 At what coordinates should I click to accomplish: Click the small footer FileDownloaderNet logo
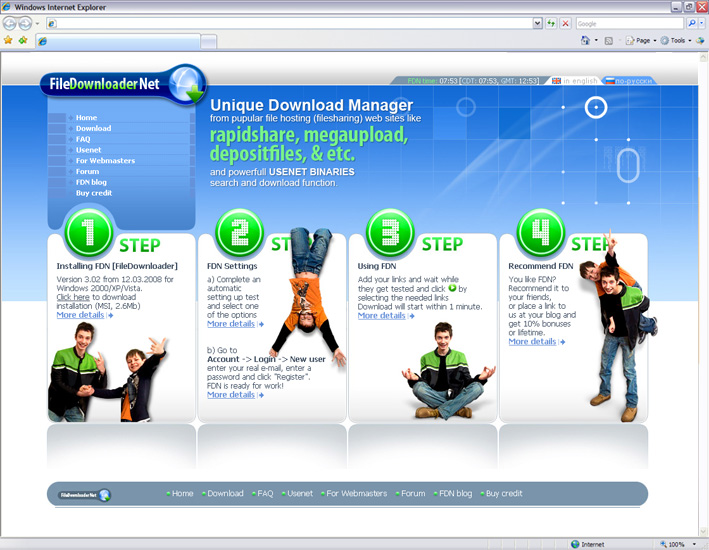click(x=85, y=495)
